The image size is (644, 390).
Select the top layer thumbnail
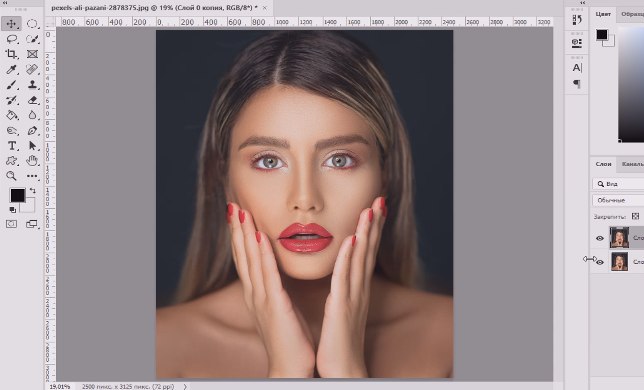619,238
